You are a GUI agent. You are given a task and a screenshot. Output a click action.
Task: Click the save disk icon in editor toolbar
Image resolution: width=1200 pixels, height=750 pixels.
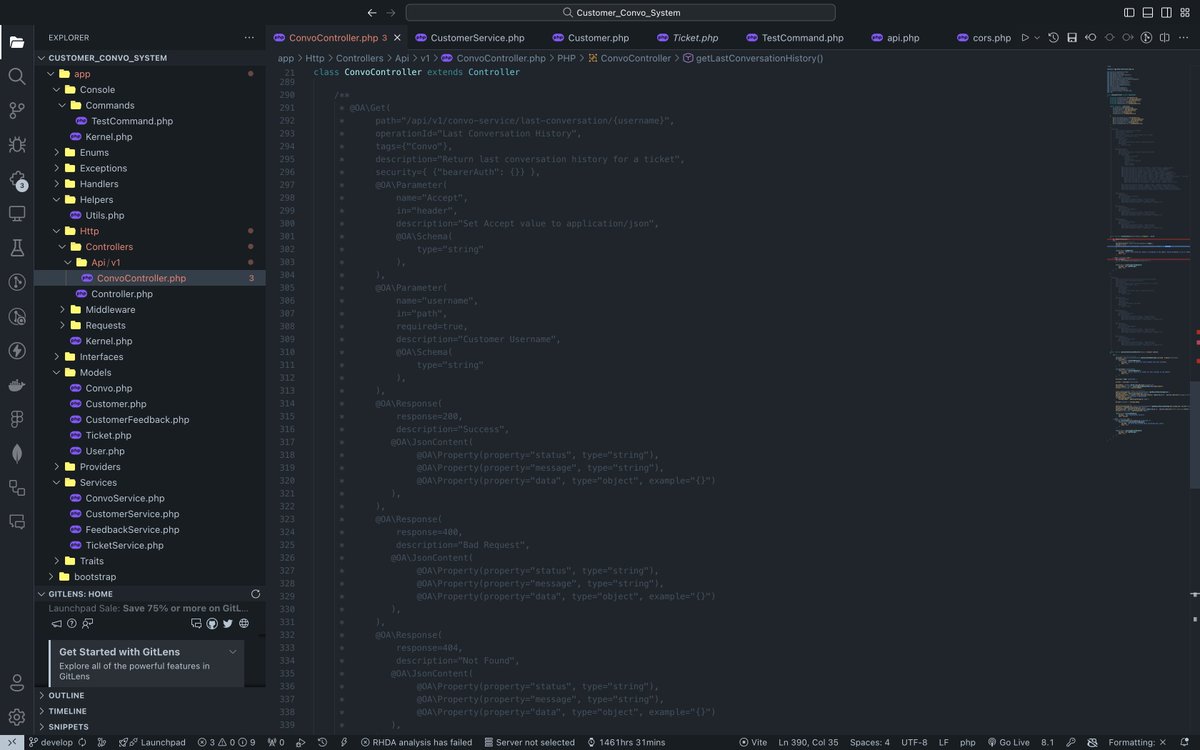tap(1072, 38)
